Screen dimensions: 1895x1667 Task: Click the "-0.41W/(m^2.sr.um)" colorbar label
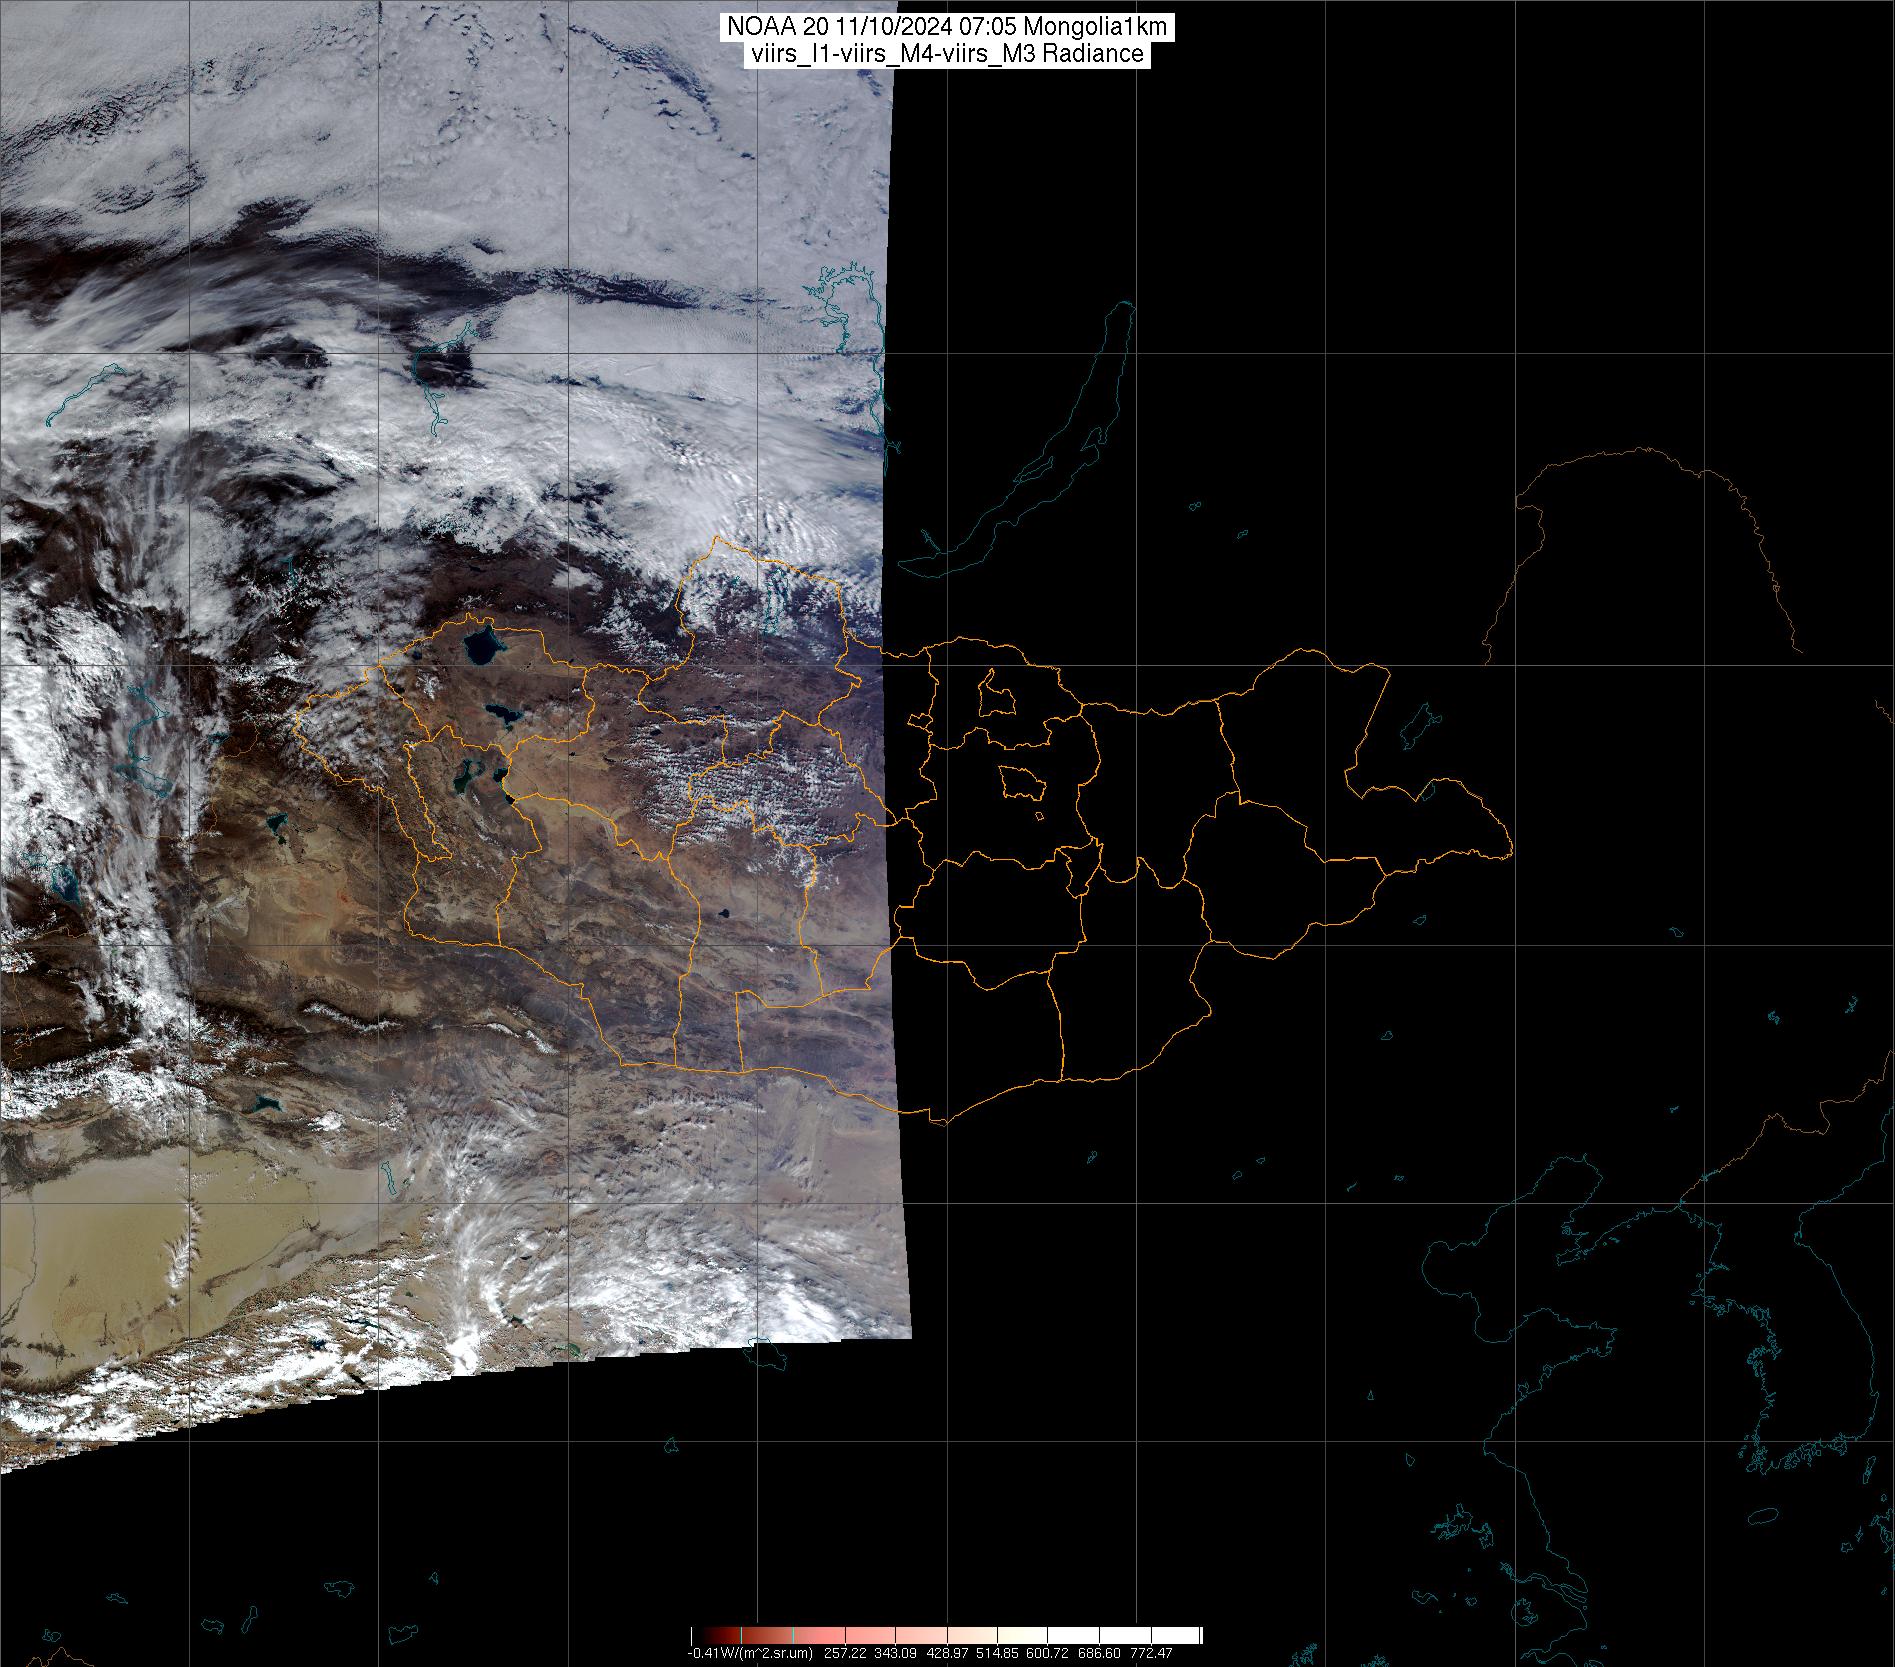click(750, 1654)
